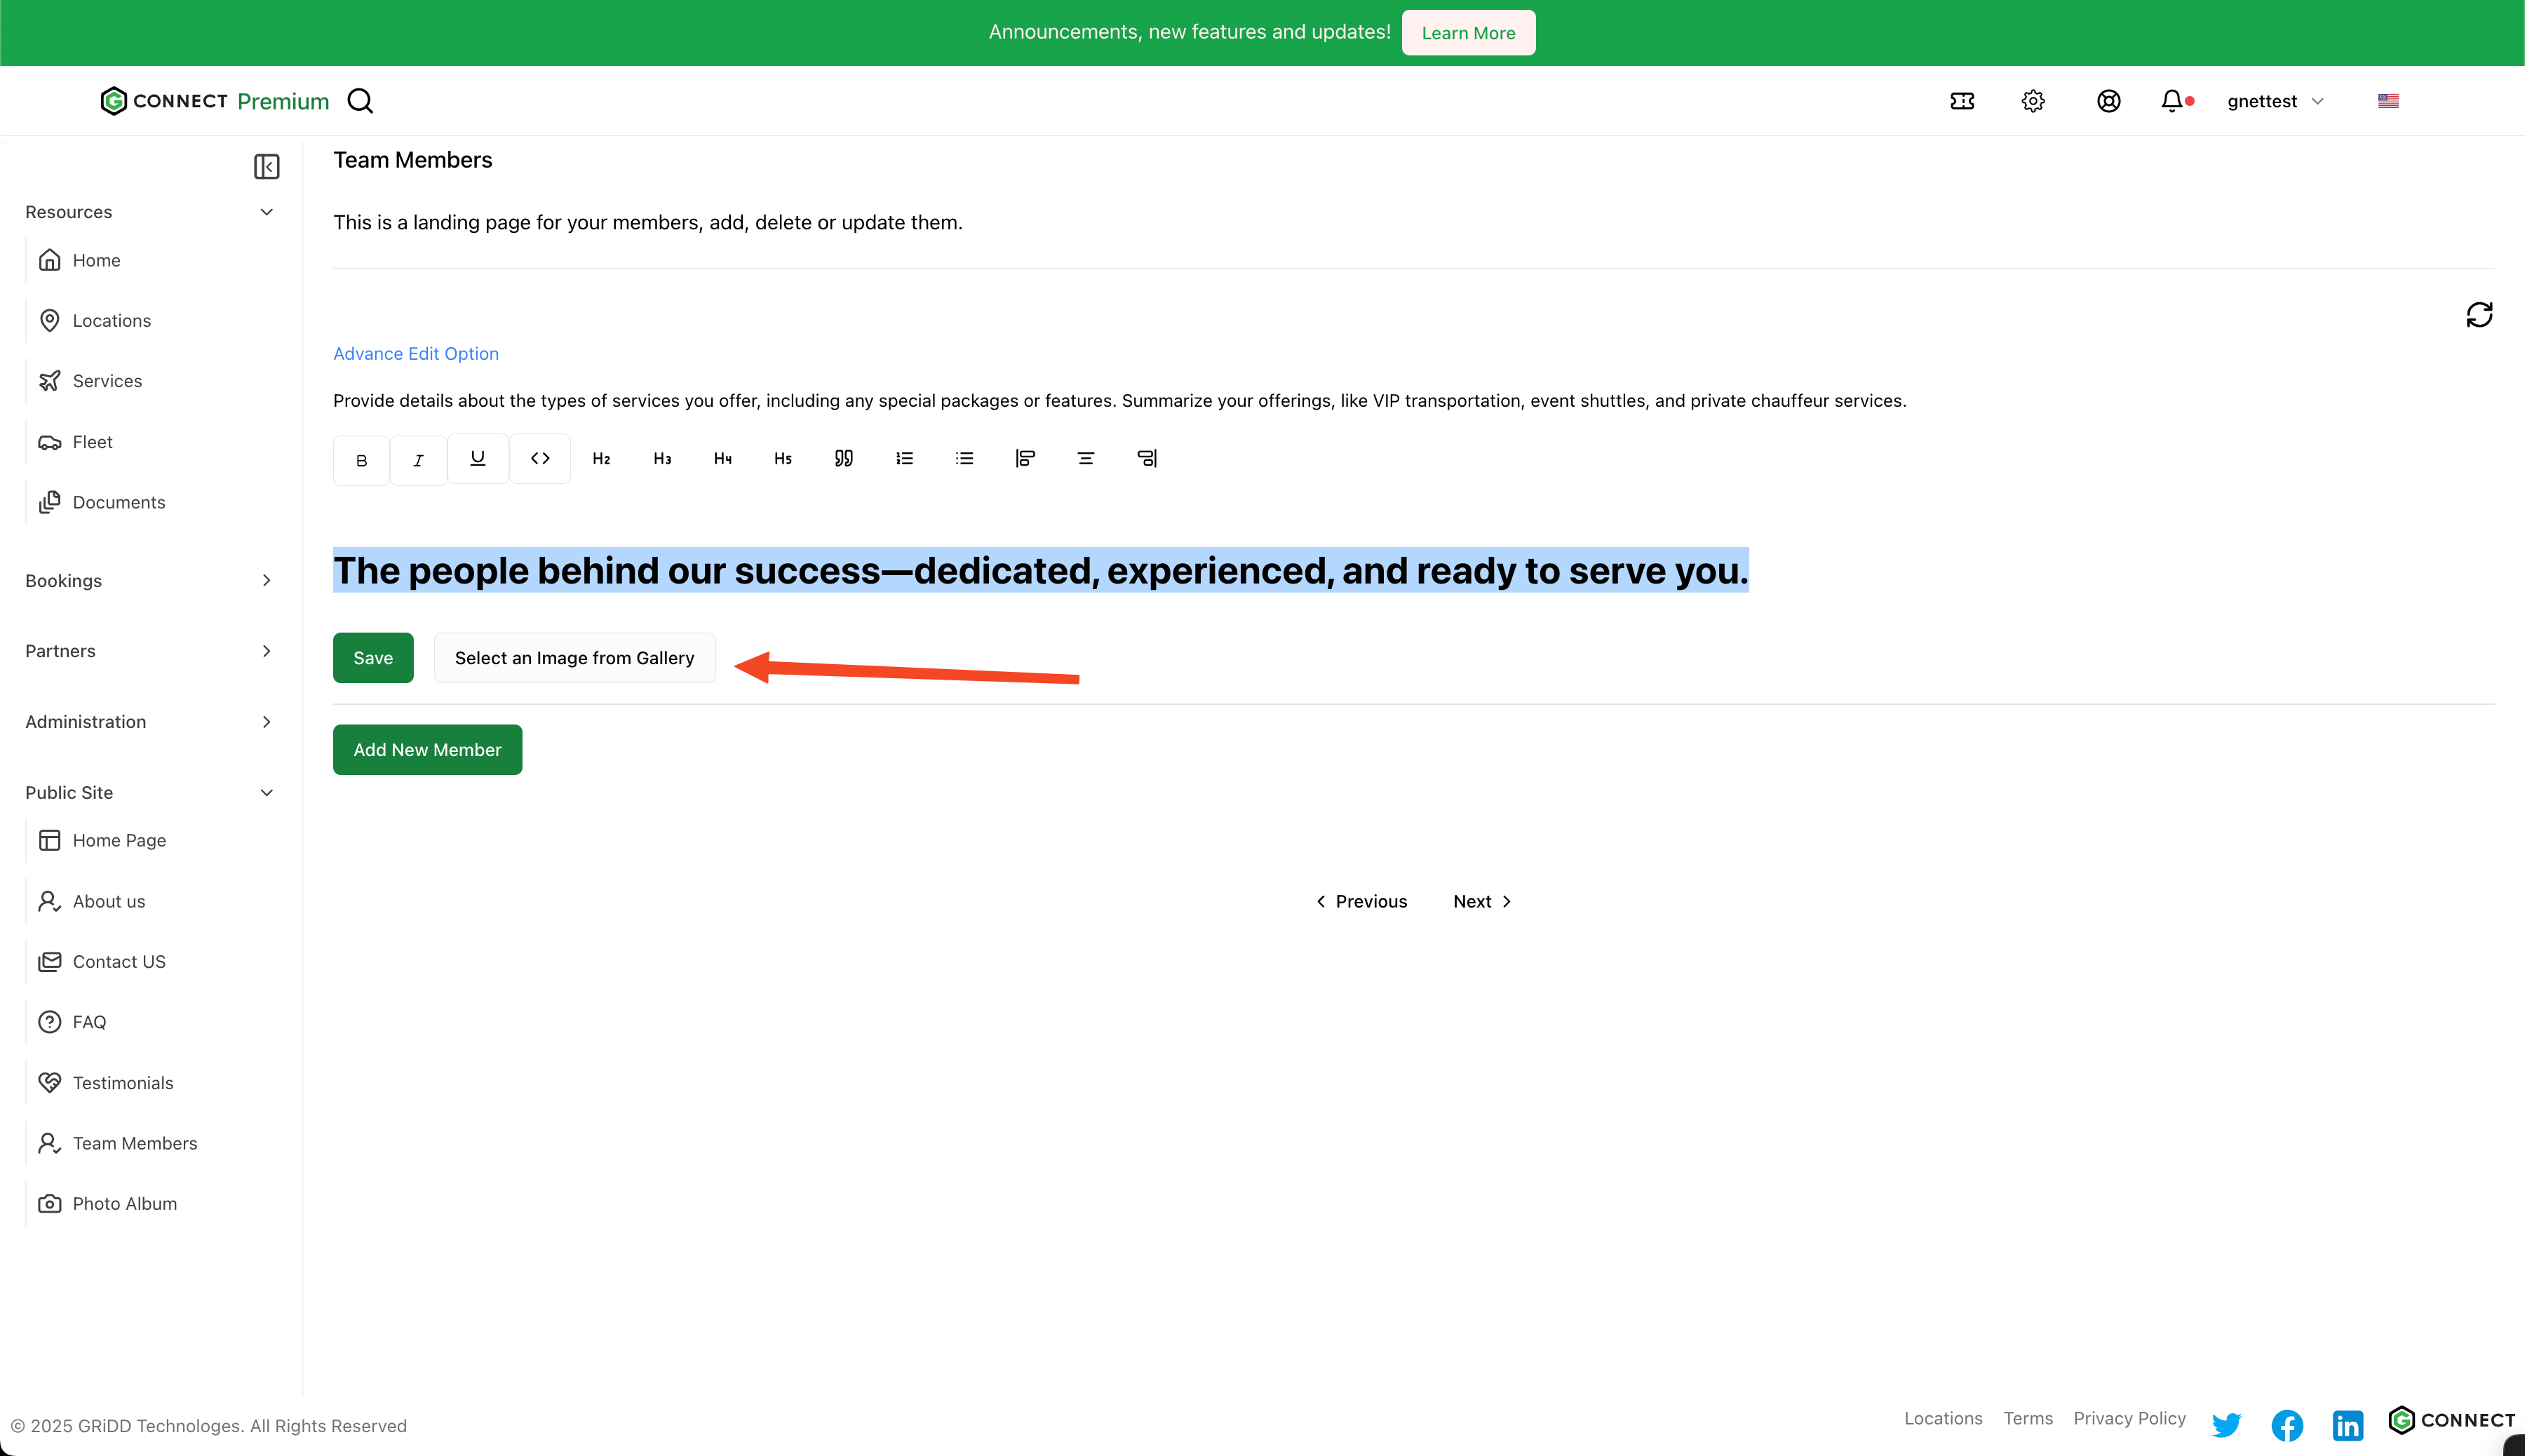The height and width of the screenshot is (1456, 2525).
Task: Toggle underline formatting button
Action: (x=478, y=458)
